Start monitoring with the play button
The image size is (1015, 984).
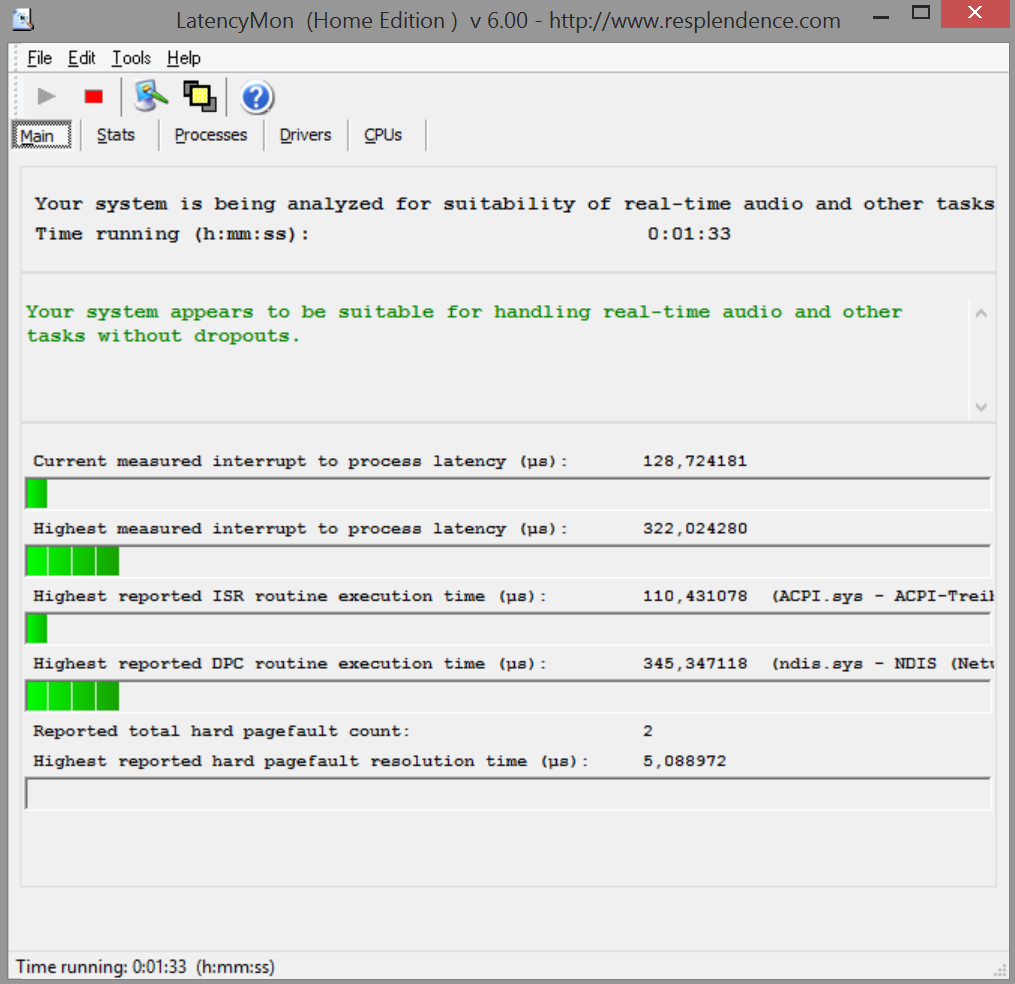click(46, 97)
